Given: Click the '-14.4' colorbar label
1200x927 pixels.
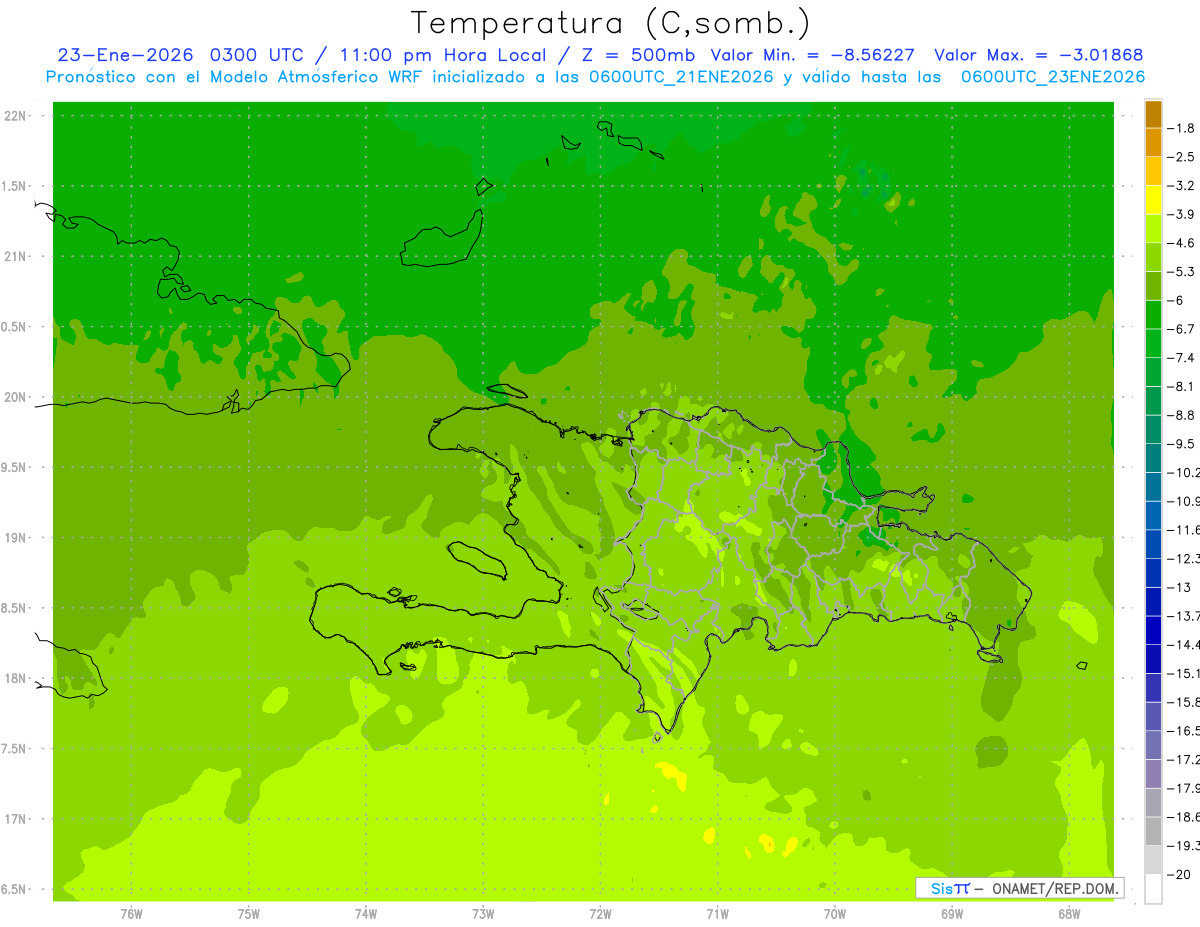Looking at the screenshot, I should click(x=1182, y=644).
